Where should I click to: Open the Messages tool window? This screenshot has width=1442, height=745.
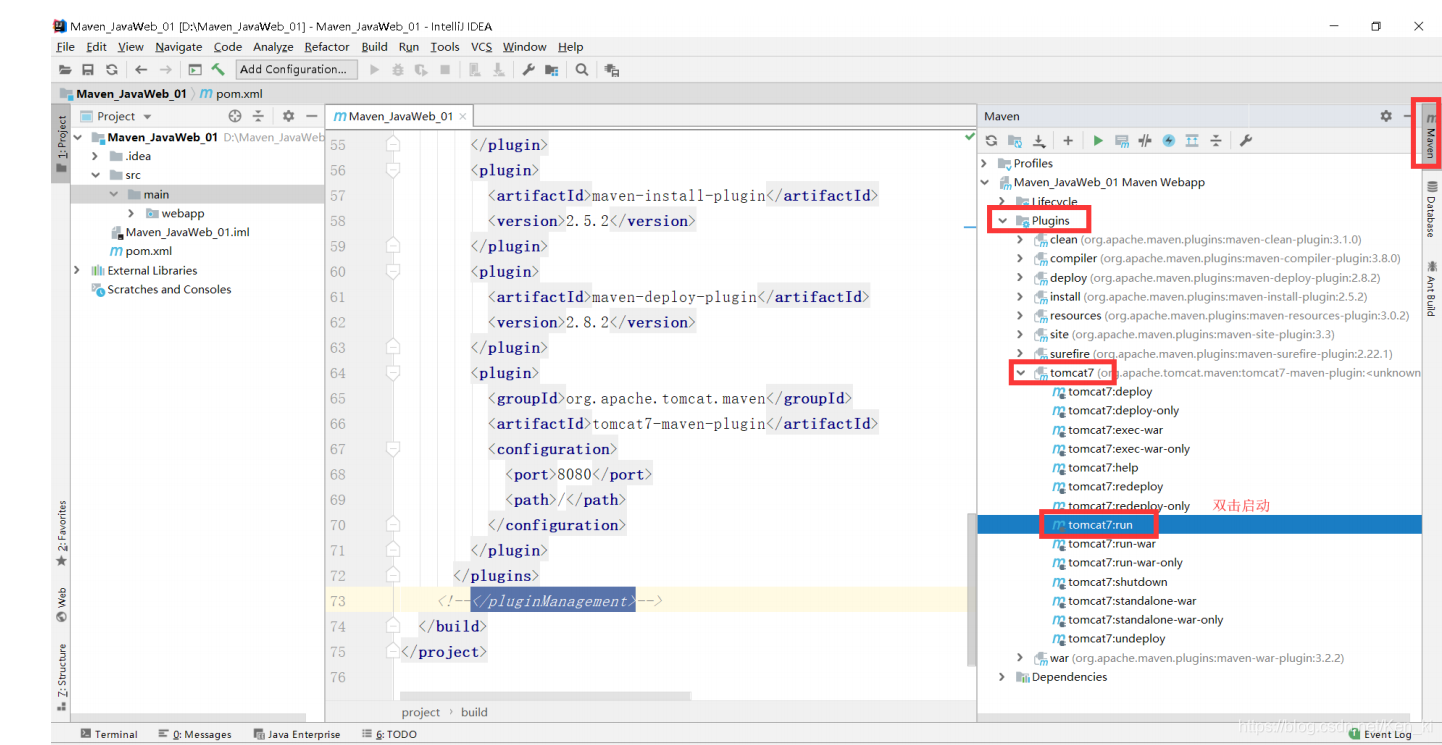click(195, 734)
